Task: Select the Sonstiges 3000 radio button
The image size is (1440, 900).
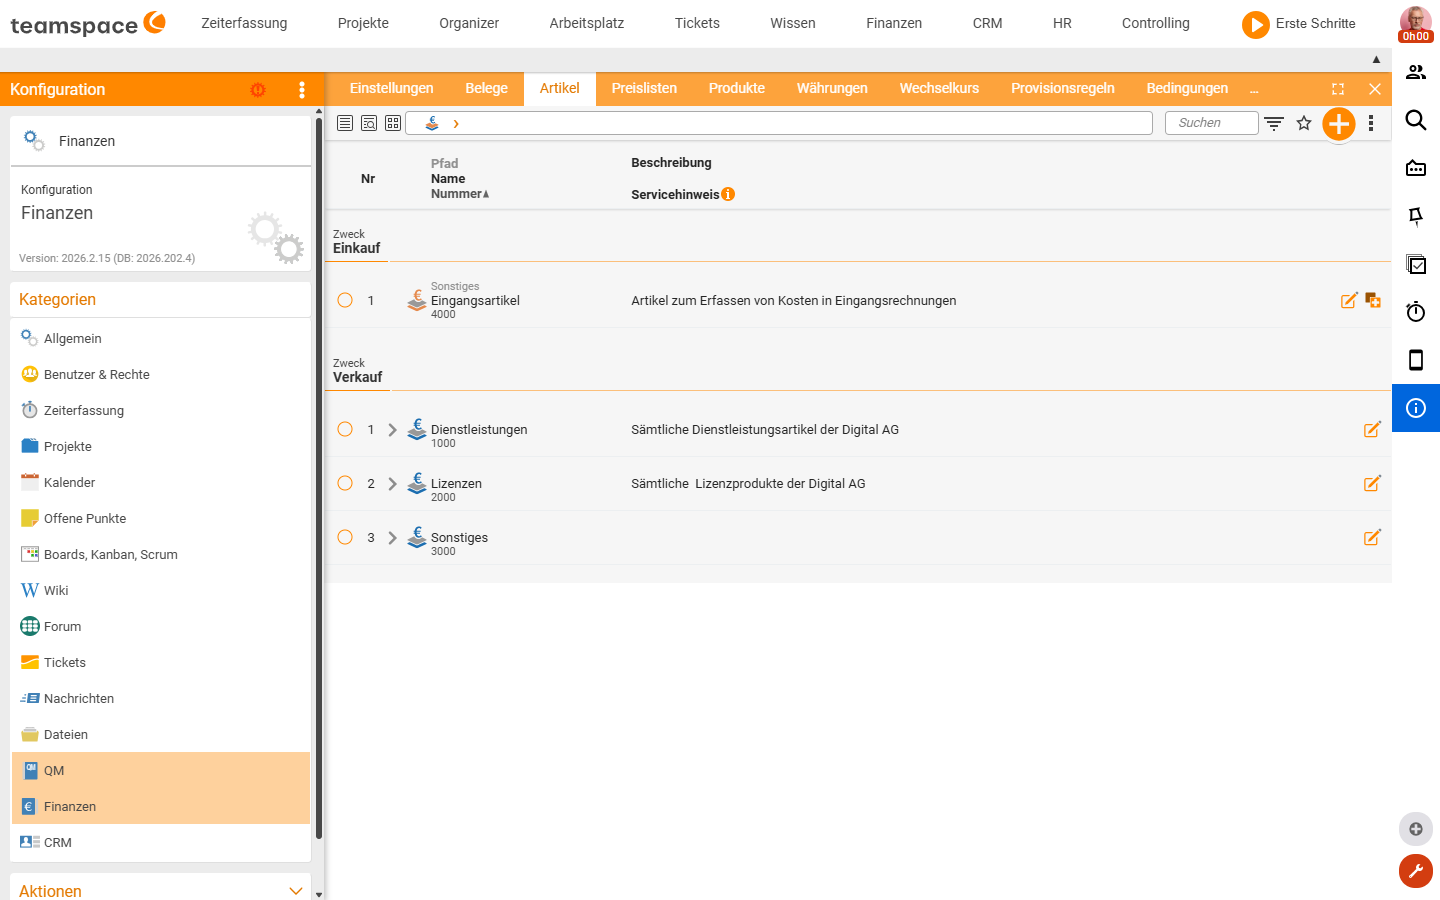Action: (345, 537)
